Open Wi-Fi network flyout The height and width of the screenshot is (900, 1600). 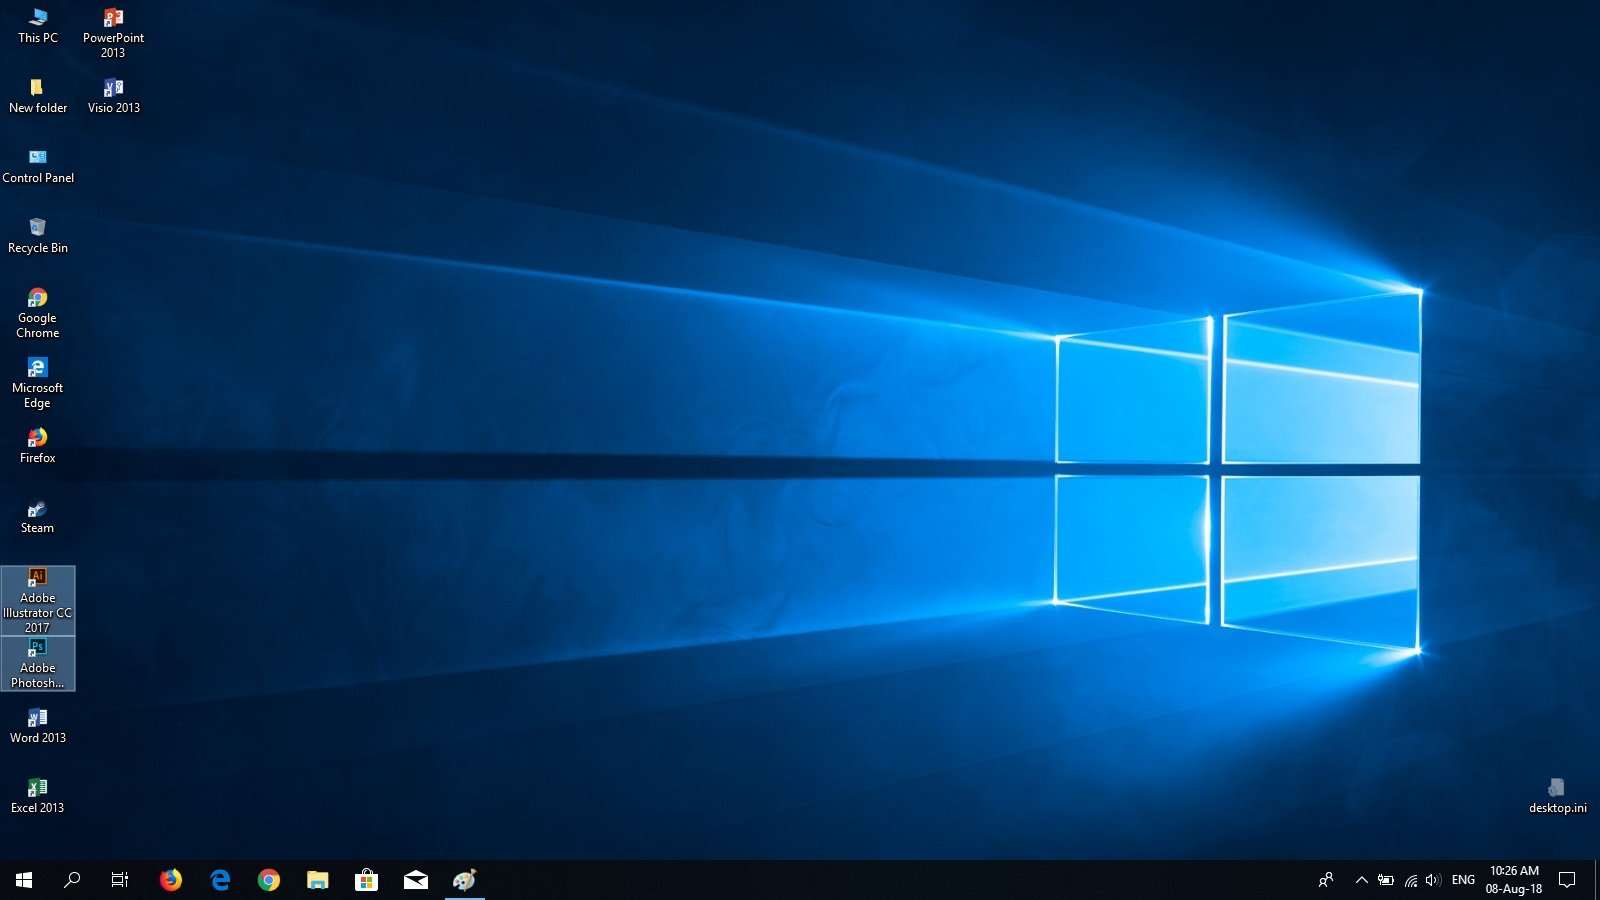(1410, 880)
